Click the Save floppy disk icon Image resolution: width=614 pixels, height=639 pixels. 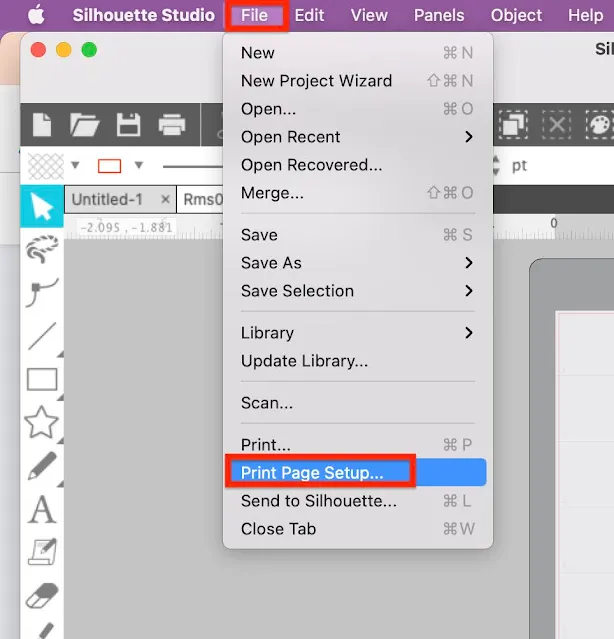[128, 125]
